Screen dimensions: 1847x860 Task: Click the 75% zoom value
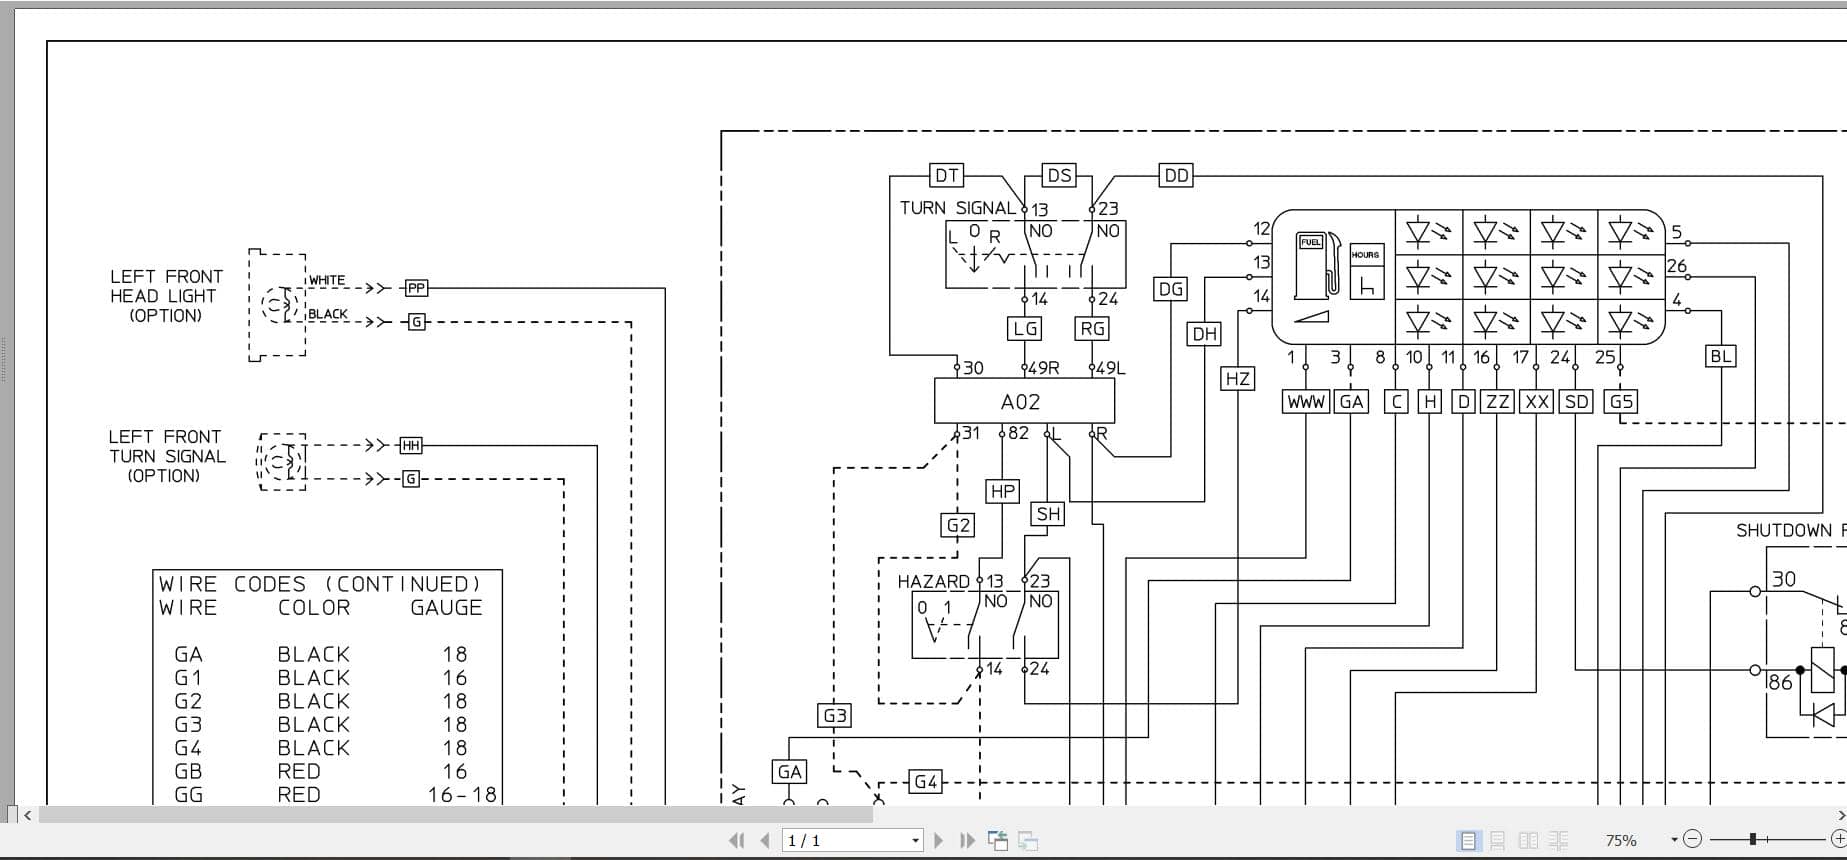coord(1621,841)
